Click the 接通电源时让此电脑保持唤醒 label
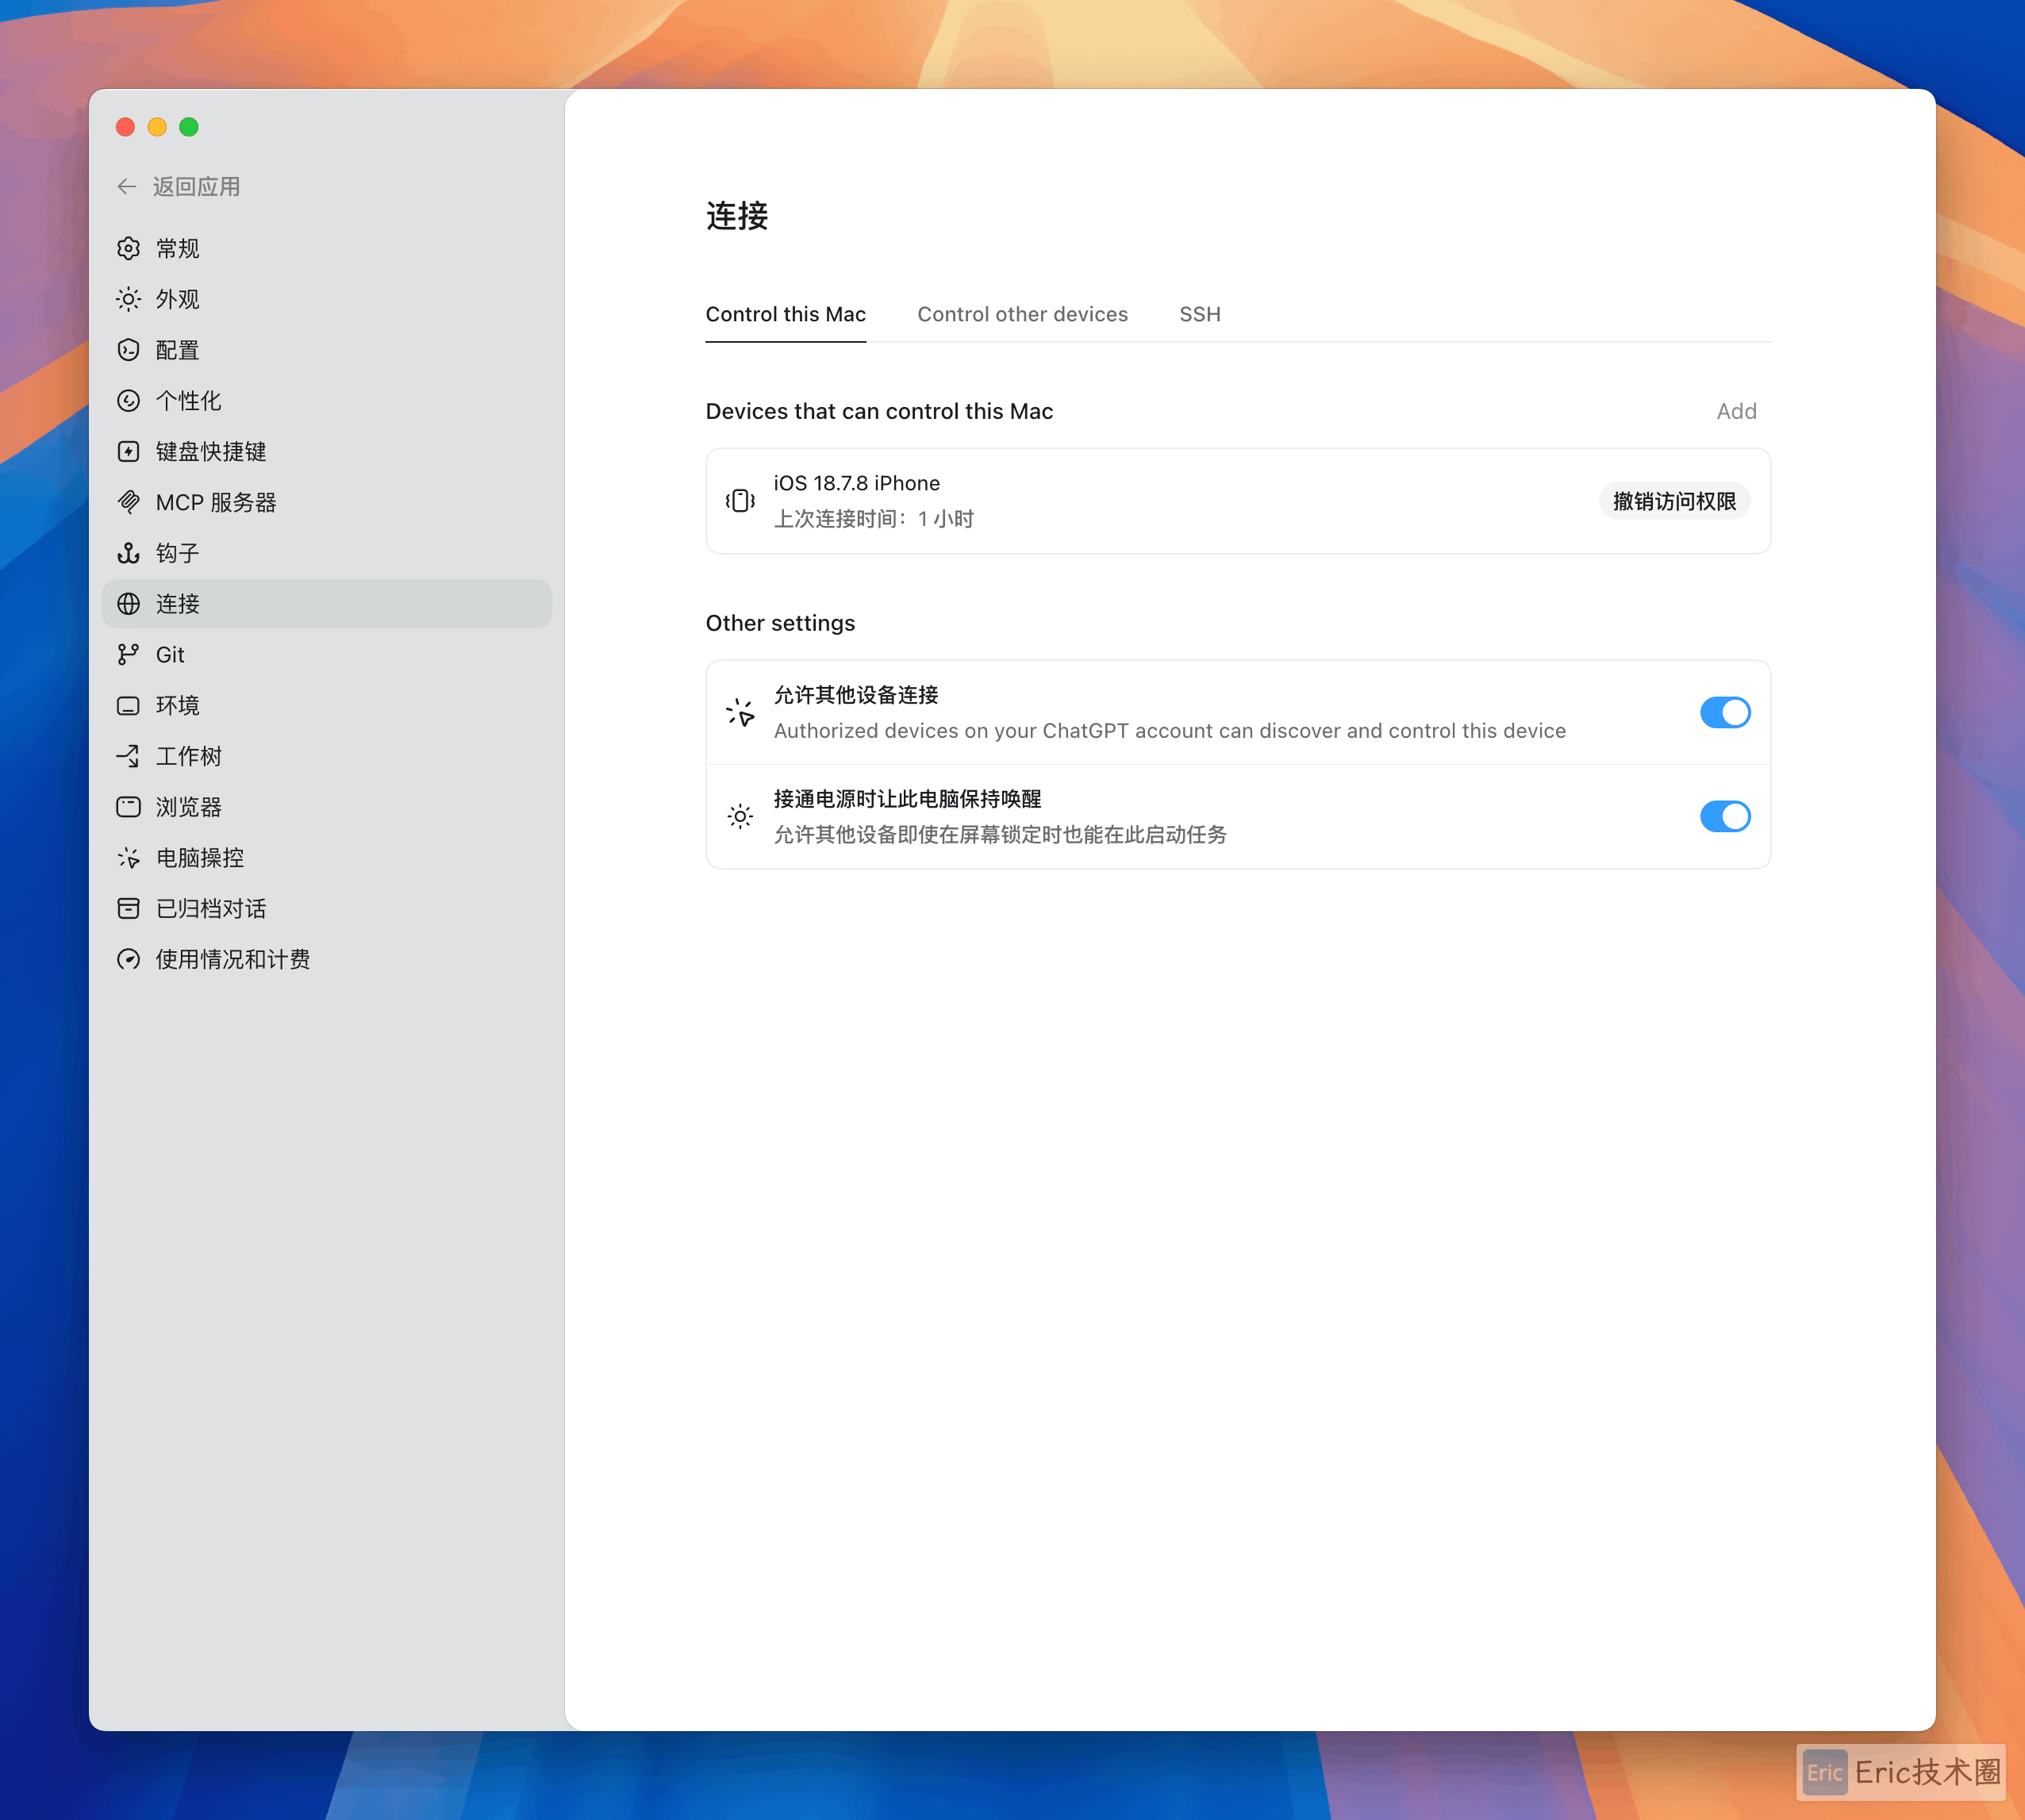The width and height of the screenshot is (2025, 1820). 908,800
